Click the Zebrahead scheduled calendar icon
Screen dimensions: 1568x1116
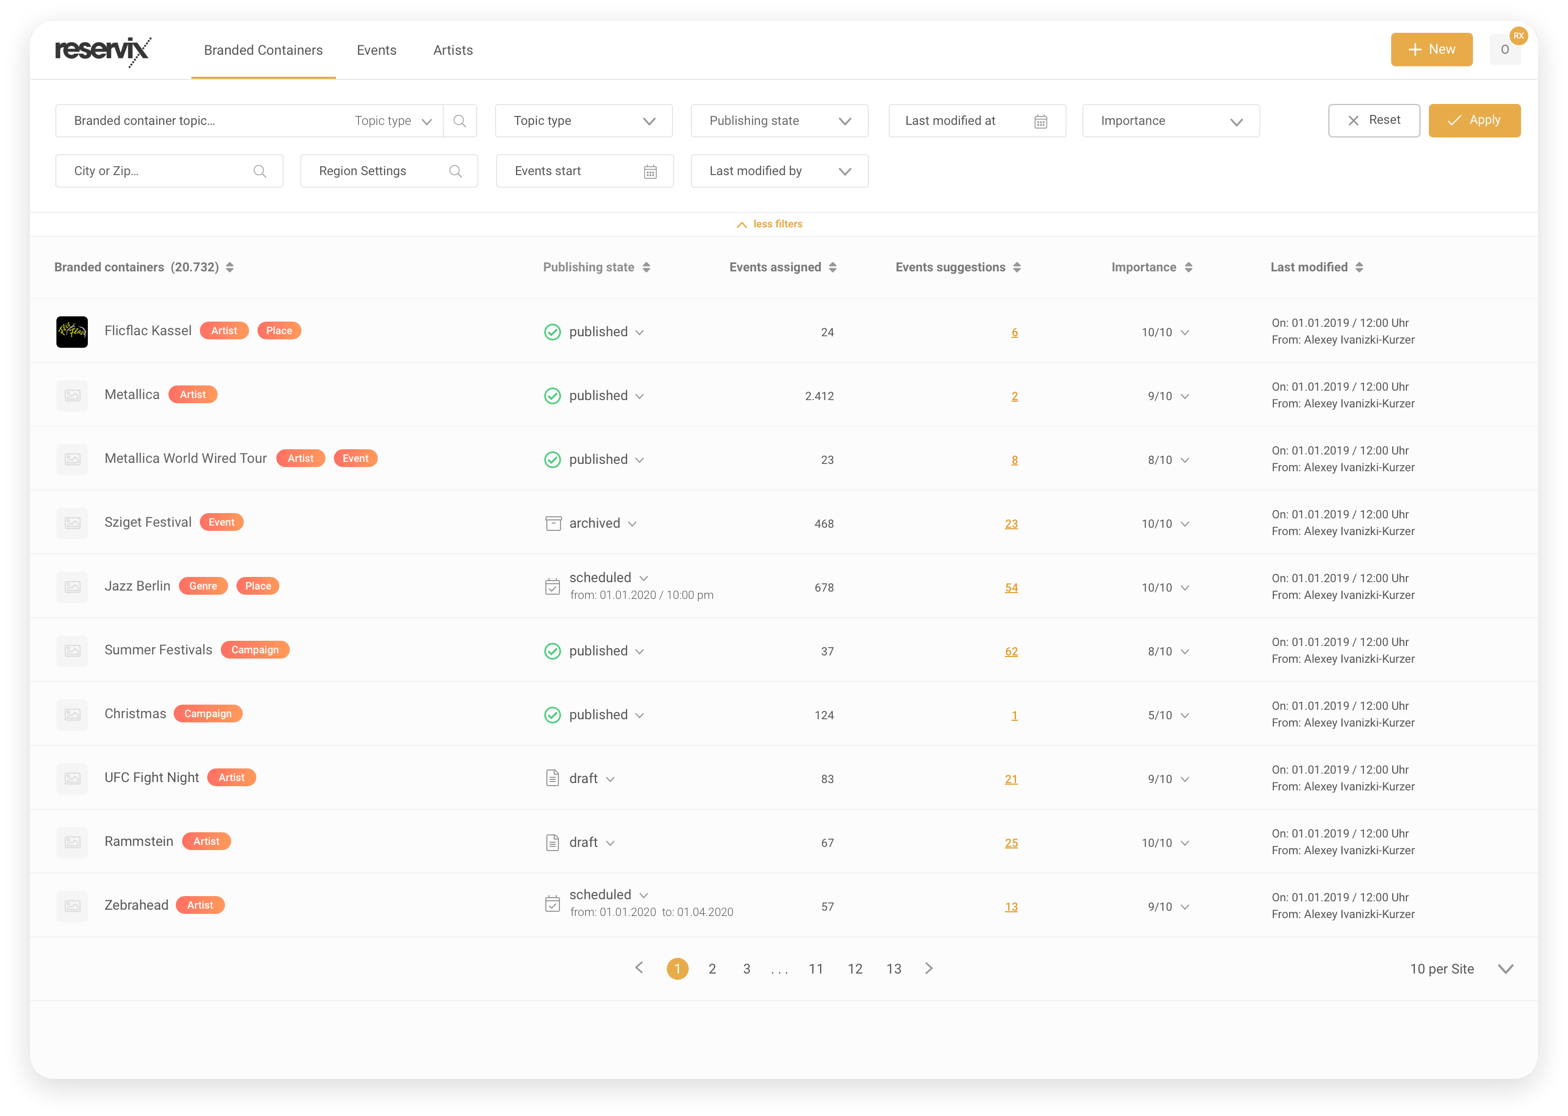click(x=552, y=904)
